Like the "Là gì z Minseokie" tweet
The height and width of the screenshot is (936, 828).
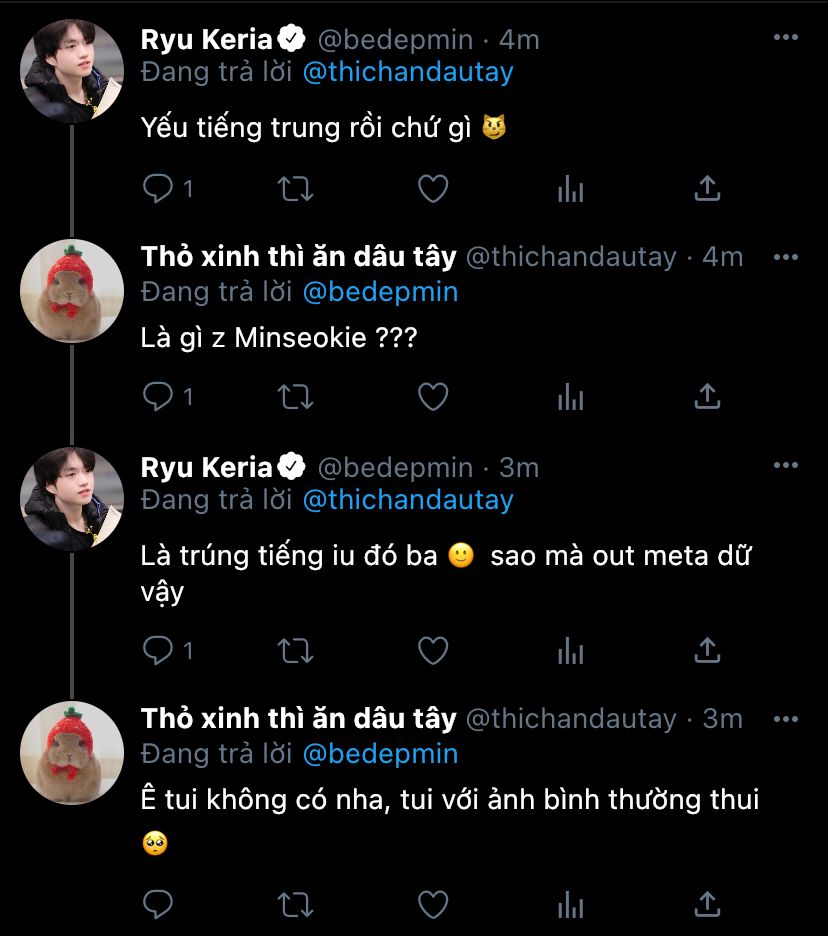432,396
